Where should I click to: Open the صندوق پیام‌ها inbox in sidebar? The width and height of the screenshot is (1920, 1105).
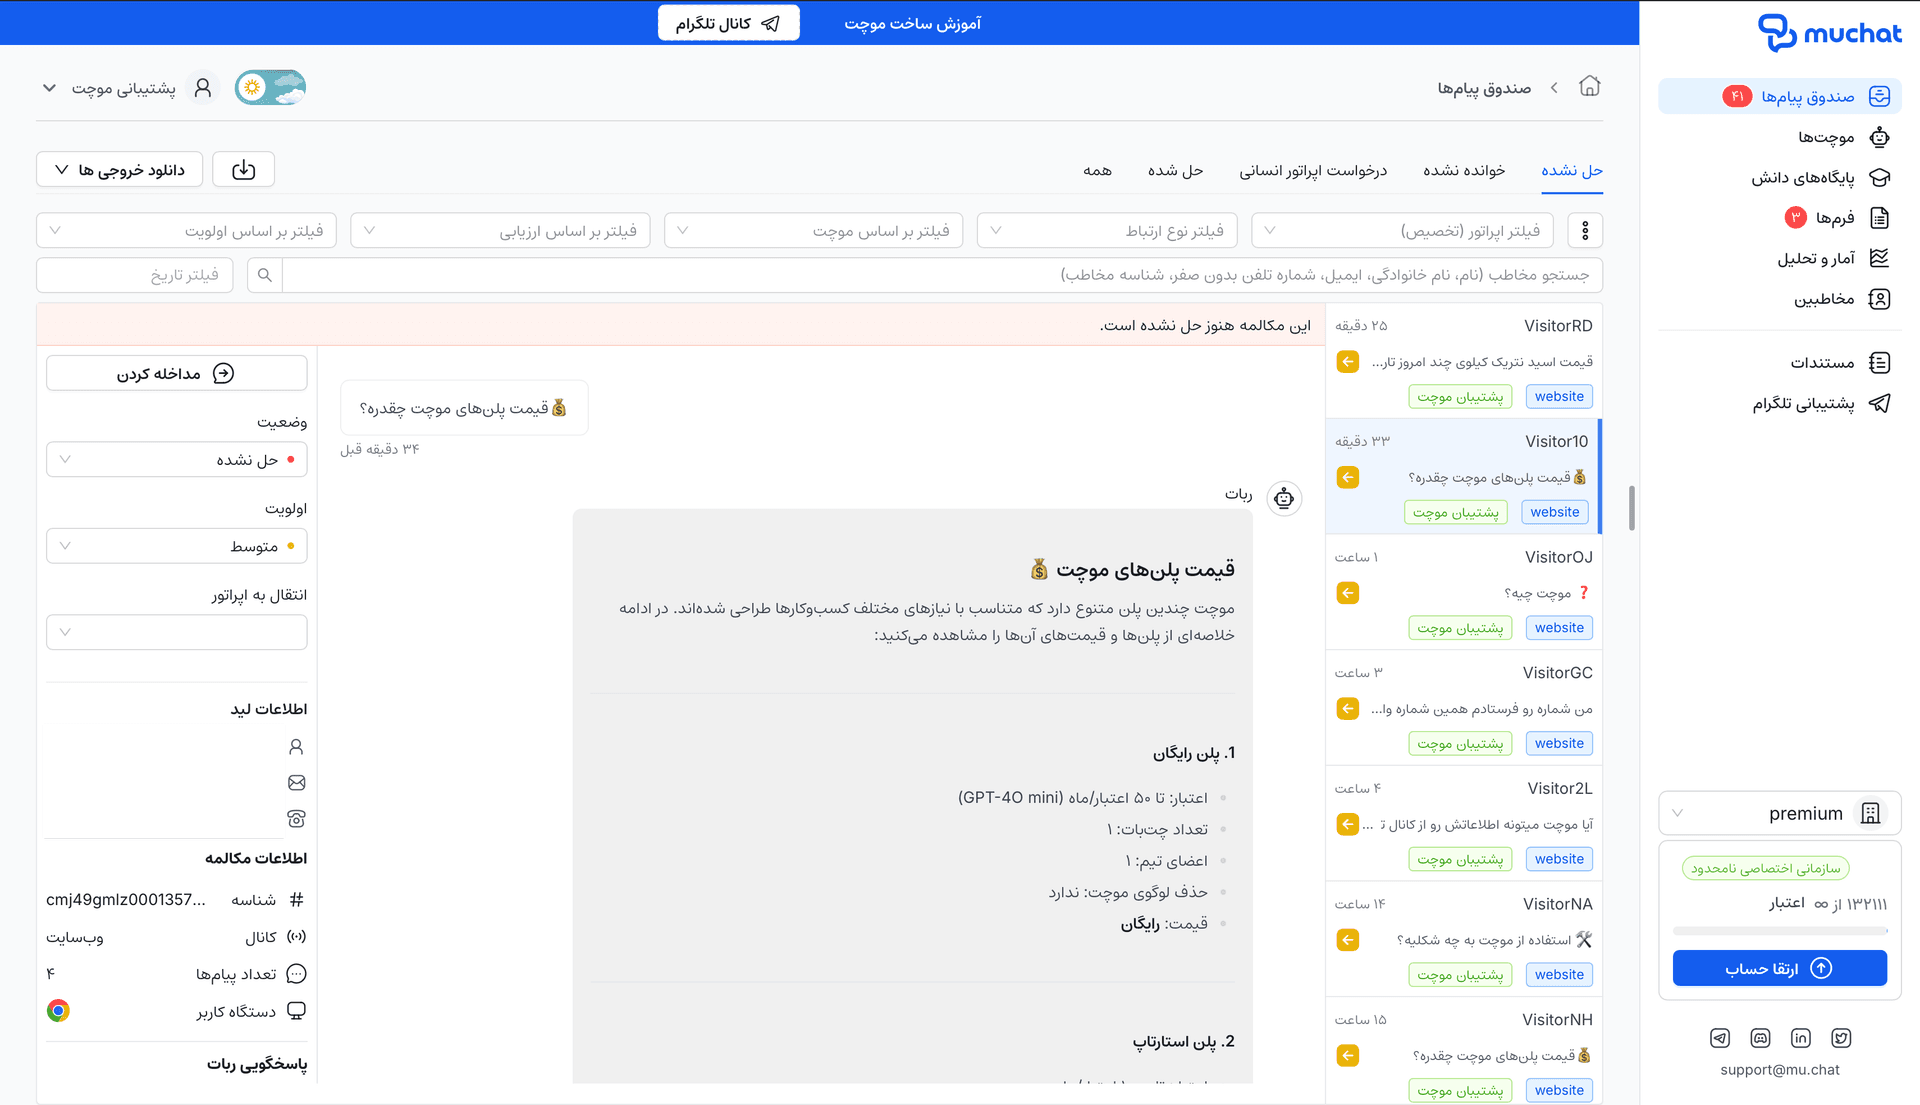pos(1780,96)
